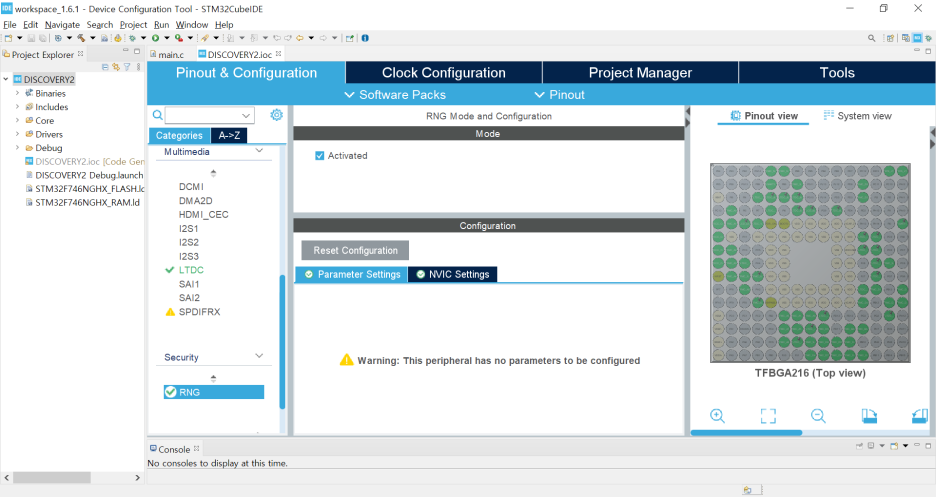Click the external tools icon with red toolbox

[178, 38]
